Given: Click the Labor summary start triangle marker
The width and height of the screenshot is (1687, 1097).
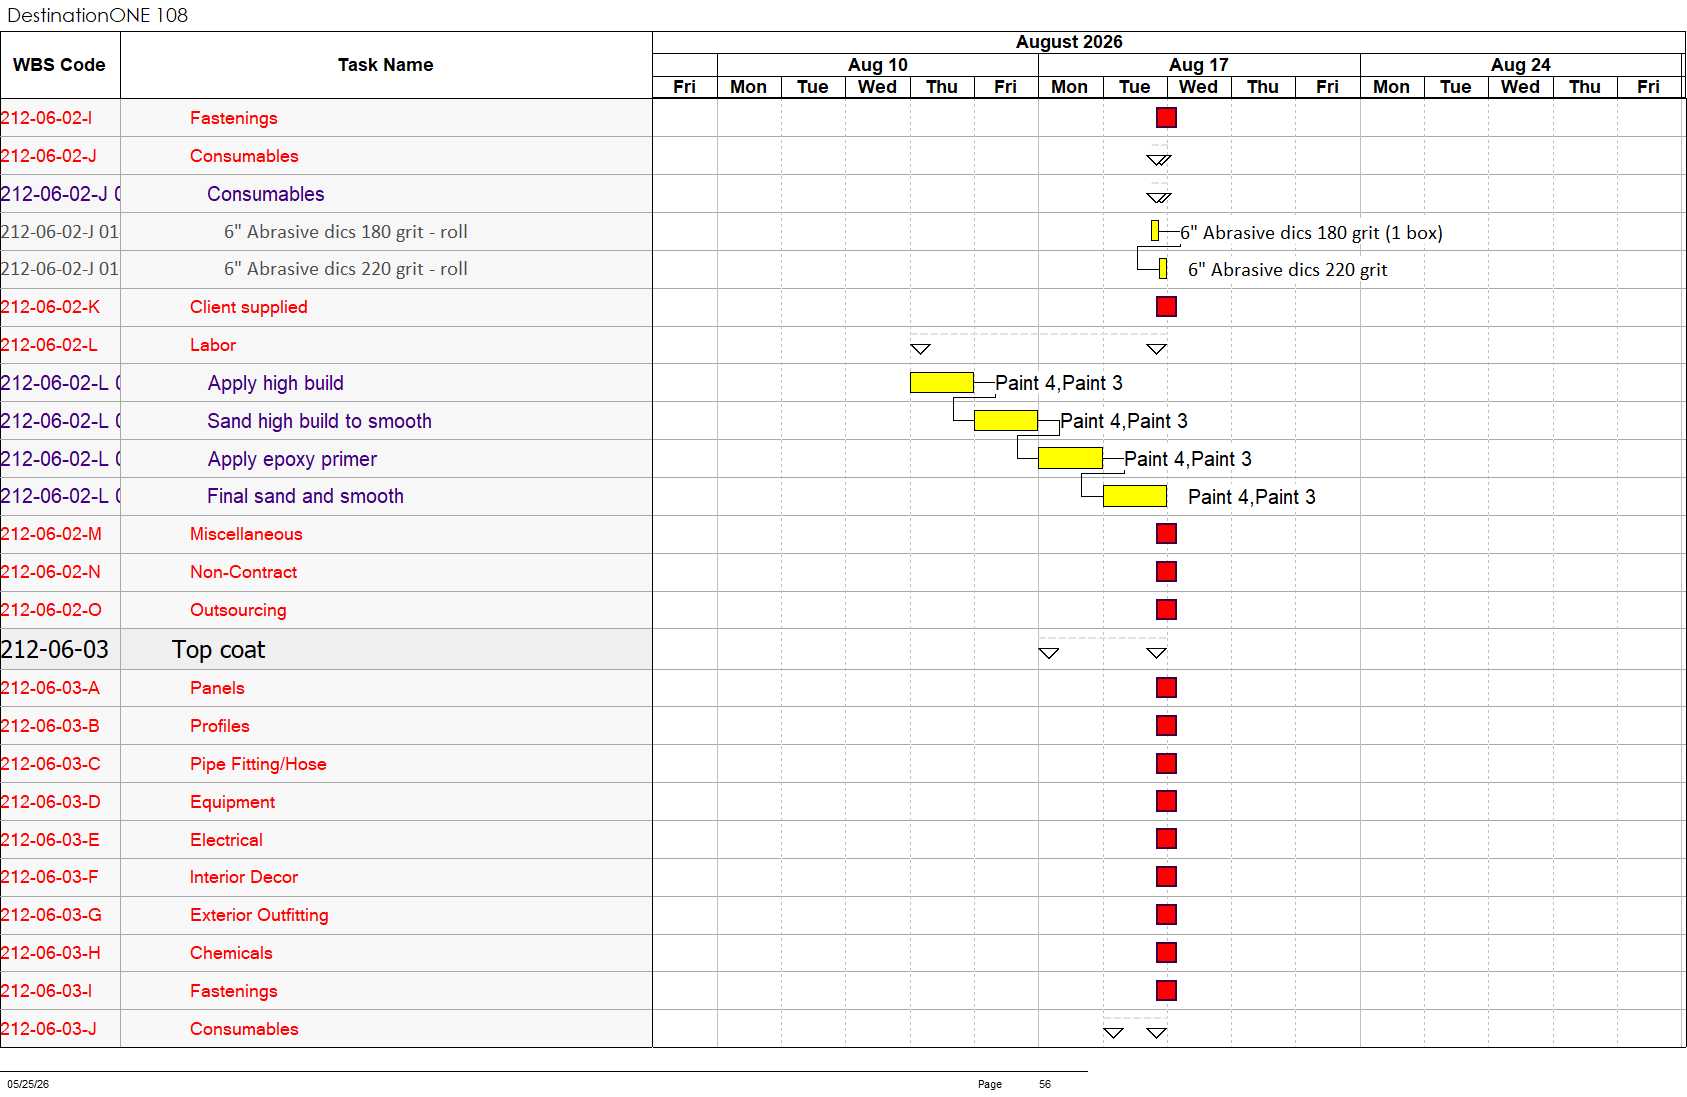Looking at the screenshot, I should (x=920, y=349).
